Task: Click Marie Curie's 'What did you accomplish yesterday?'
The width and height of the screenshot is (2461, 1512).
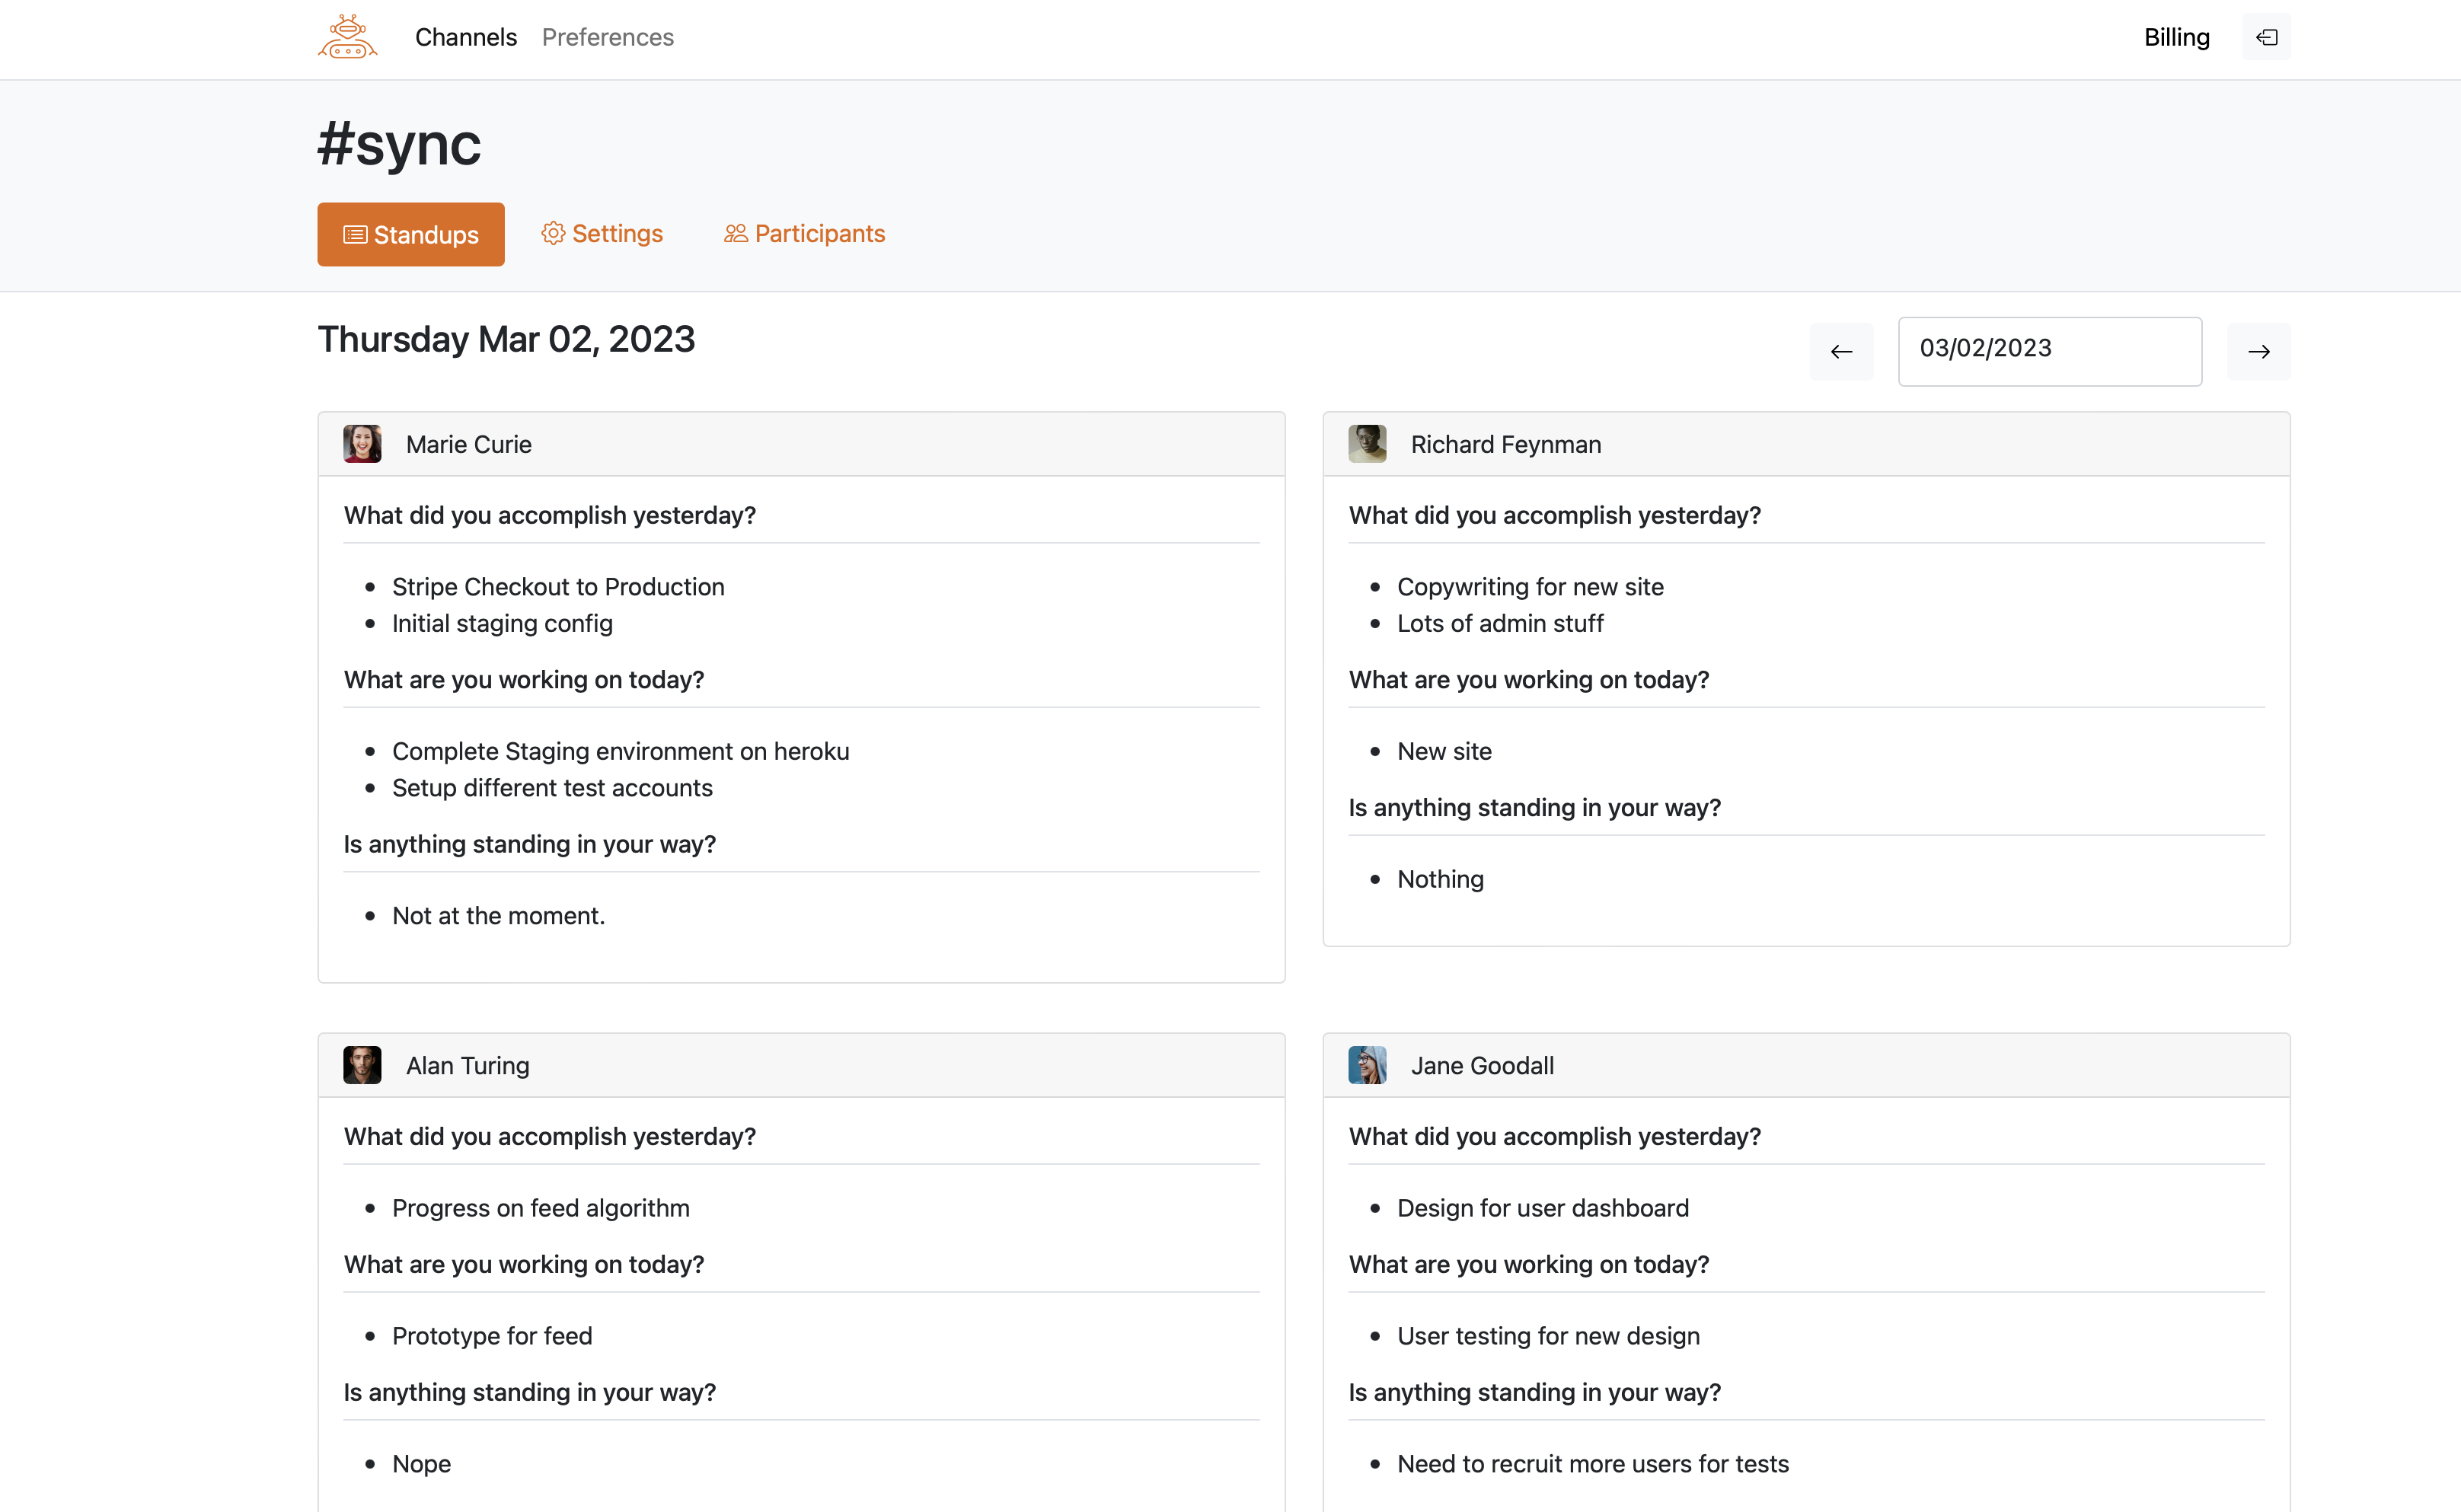Action: coord(550,515)
